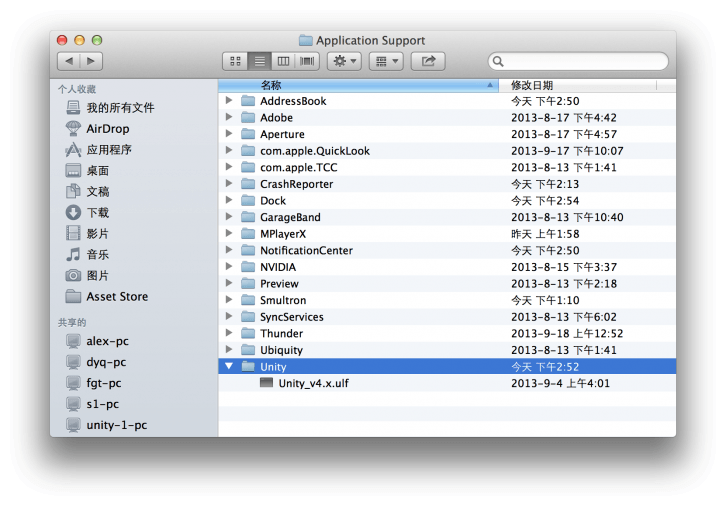
Task: Select list view toggle button
Action: point(259,62)
